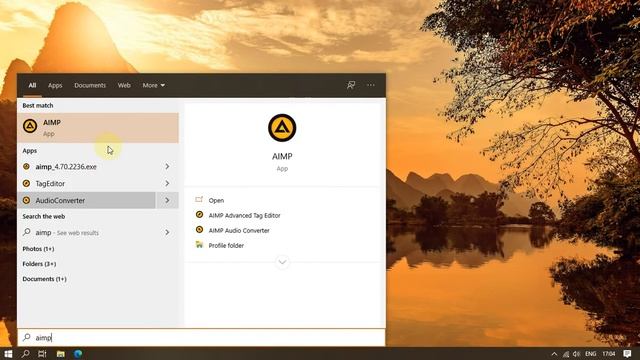The height and width of the screenshot is (360, 640).
Task: Click the web search magnifier icon next to aimp
Action: [x=27, y=232]
